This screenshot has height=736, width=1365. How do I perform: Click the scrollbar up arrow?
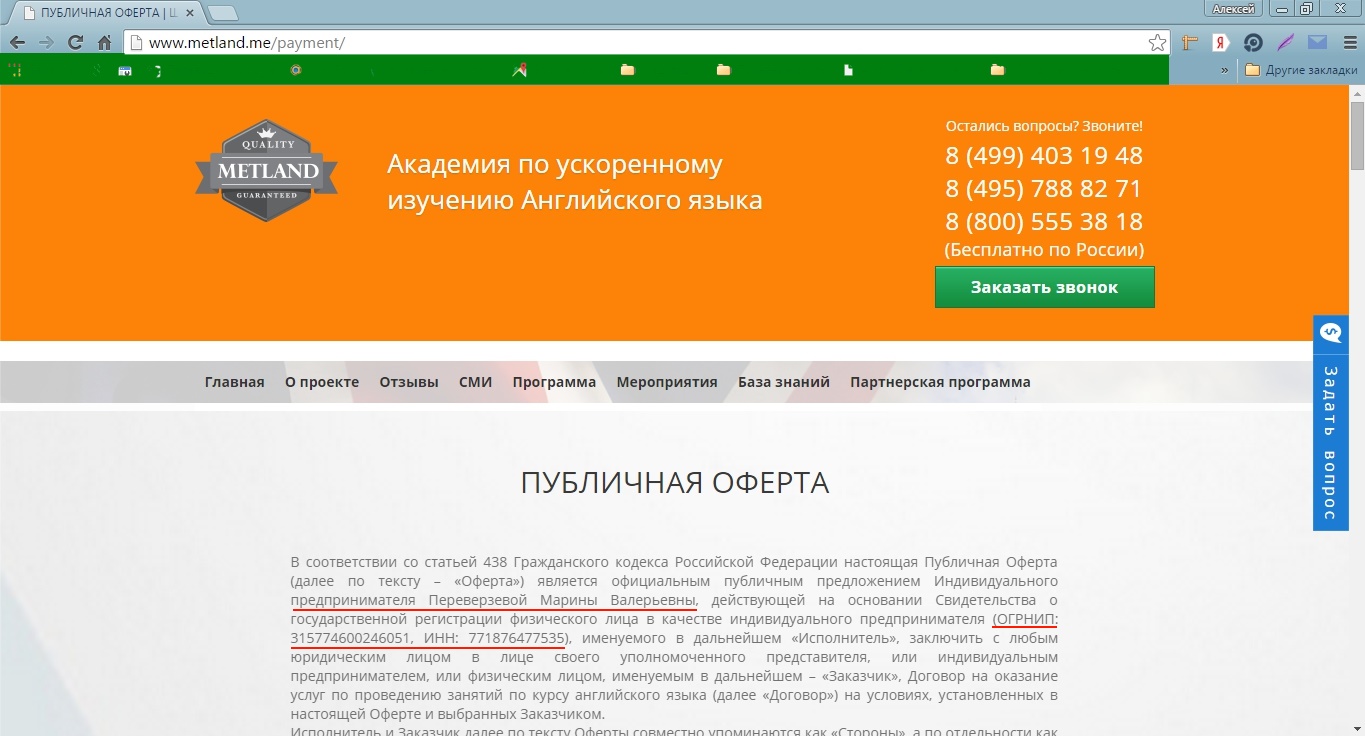1357,92
